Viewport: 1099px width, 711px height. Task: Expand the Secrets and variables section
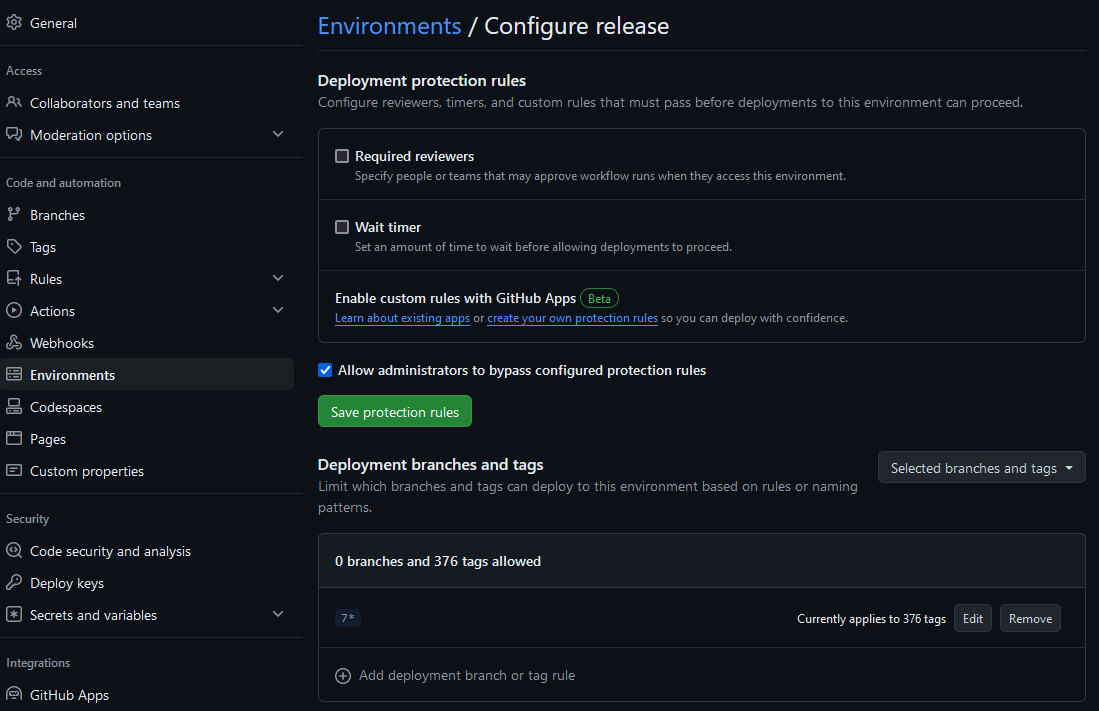point(277,614)
